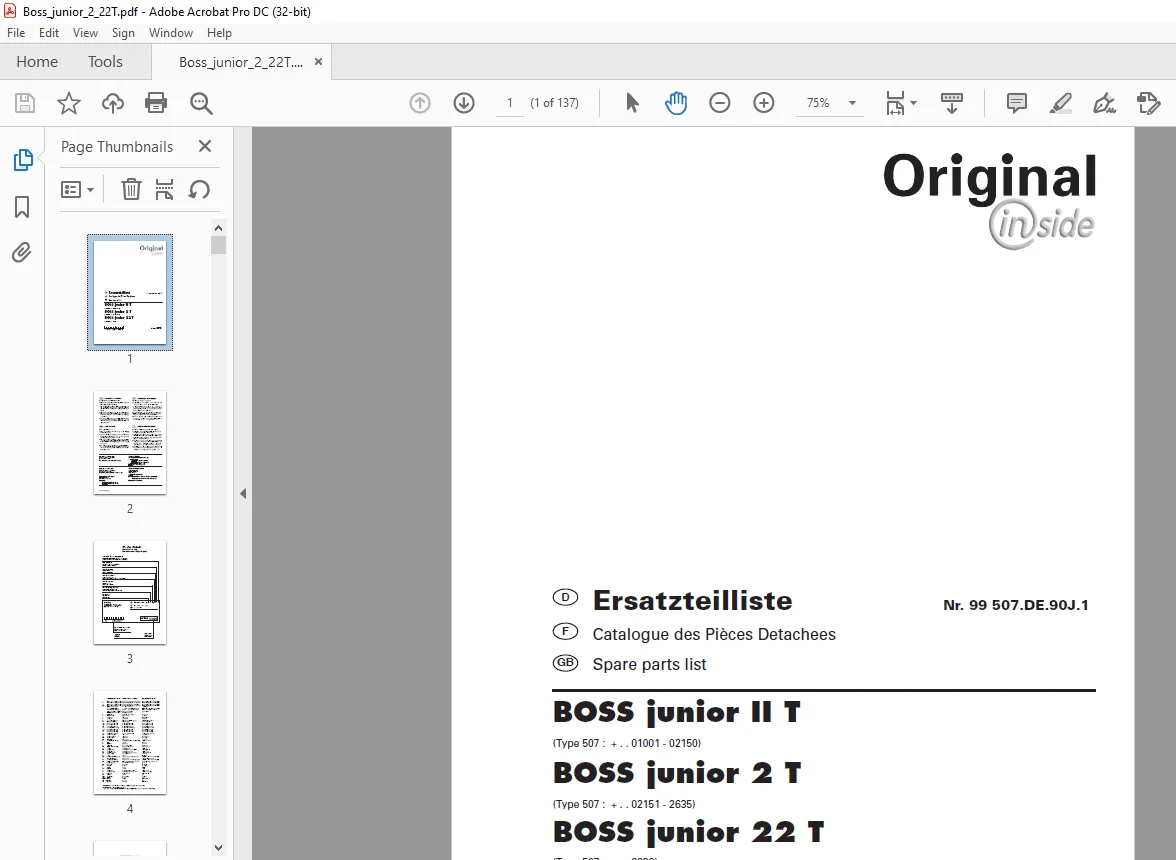Select the highlight text tool
Image resolution: width=1176 pixels, height=860 pixels.
(1060, 103)
